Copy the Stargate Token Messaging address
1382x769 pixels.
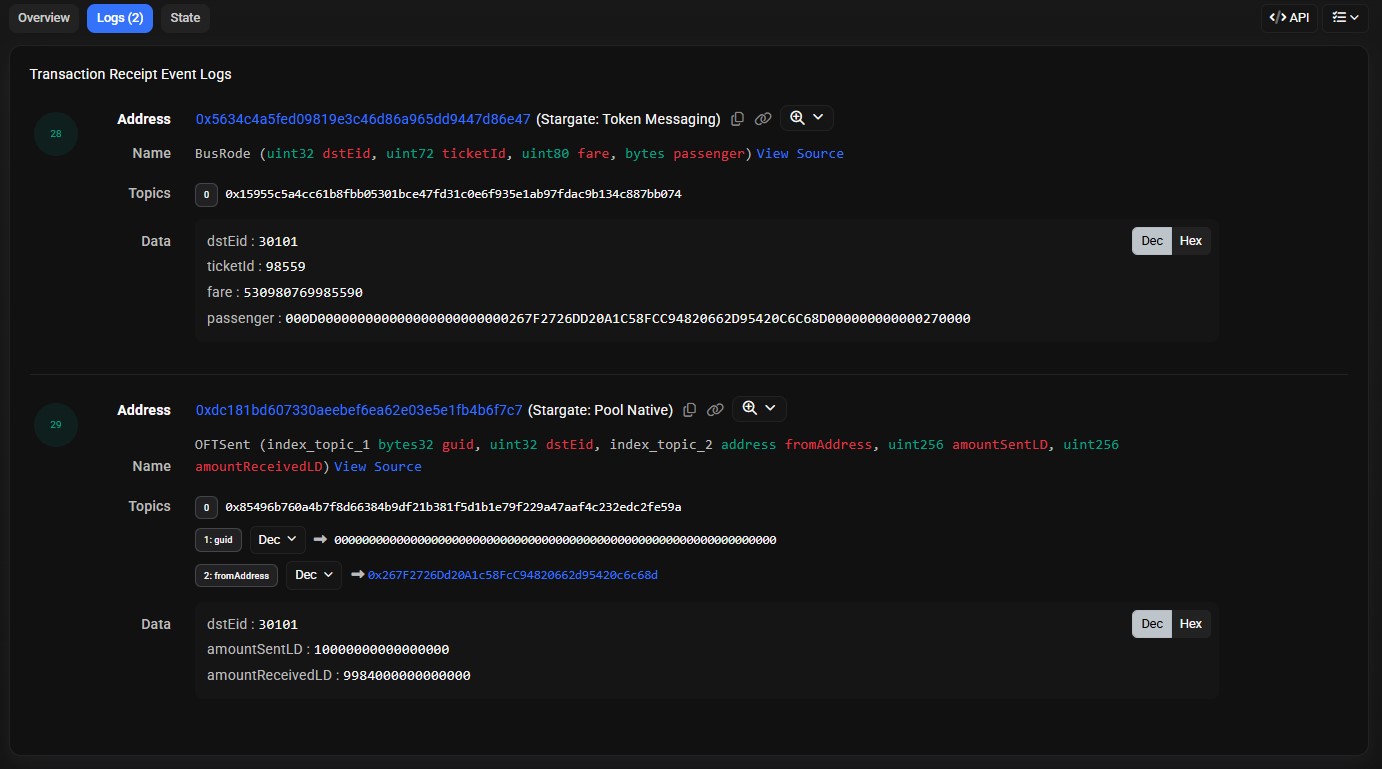pos(737,119)
